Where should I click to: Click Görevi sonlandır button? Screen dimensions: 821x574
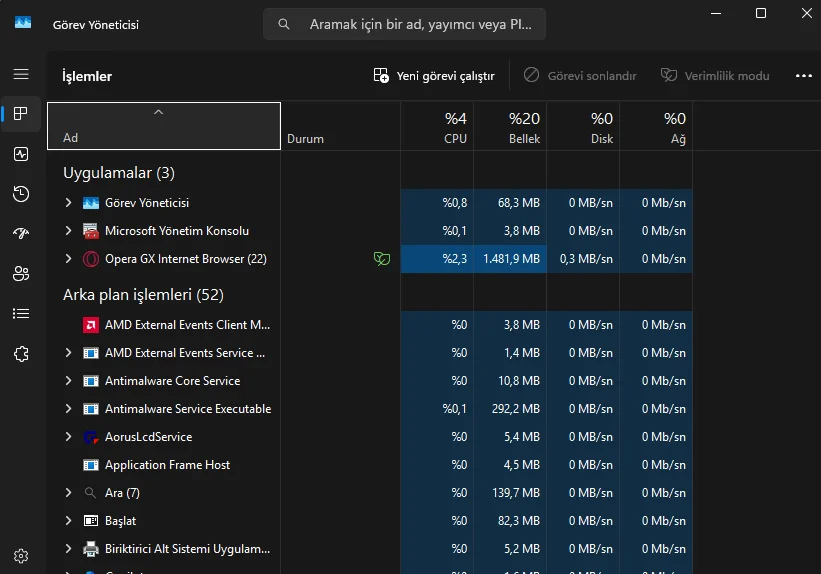580,76
